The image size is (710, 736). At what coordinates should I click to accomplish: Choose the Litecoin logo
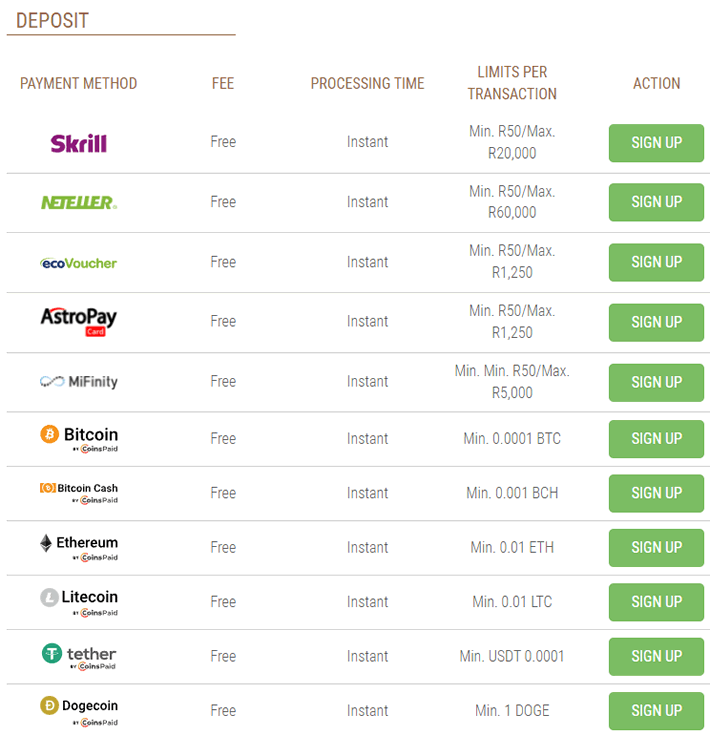79,602
